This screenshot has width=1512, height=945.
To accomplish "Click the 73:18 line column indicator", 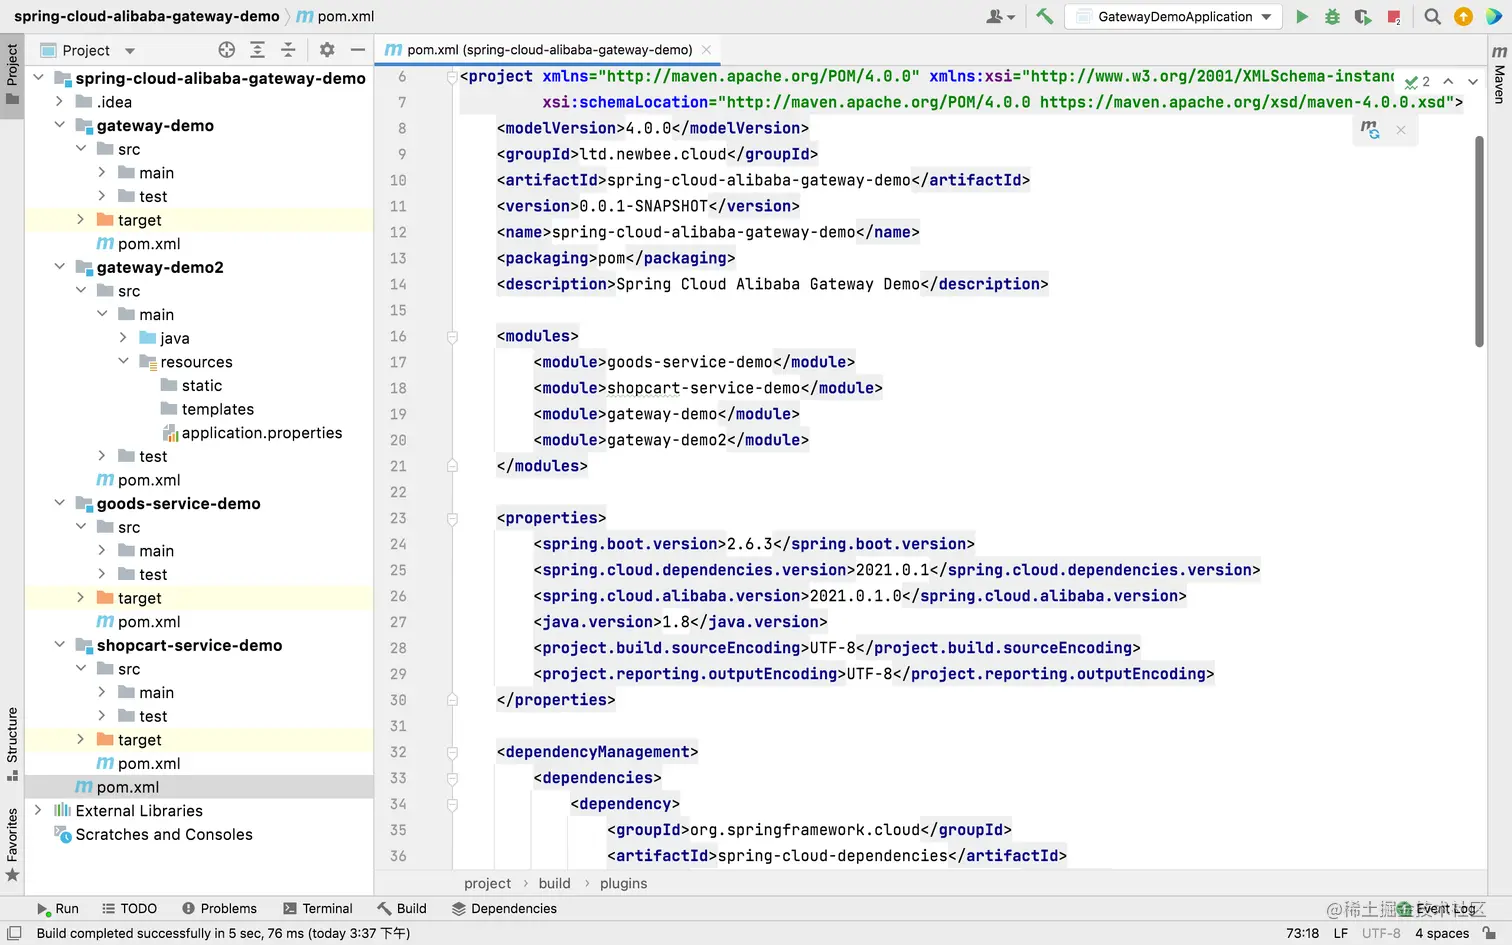I will coord(1302,933).
